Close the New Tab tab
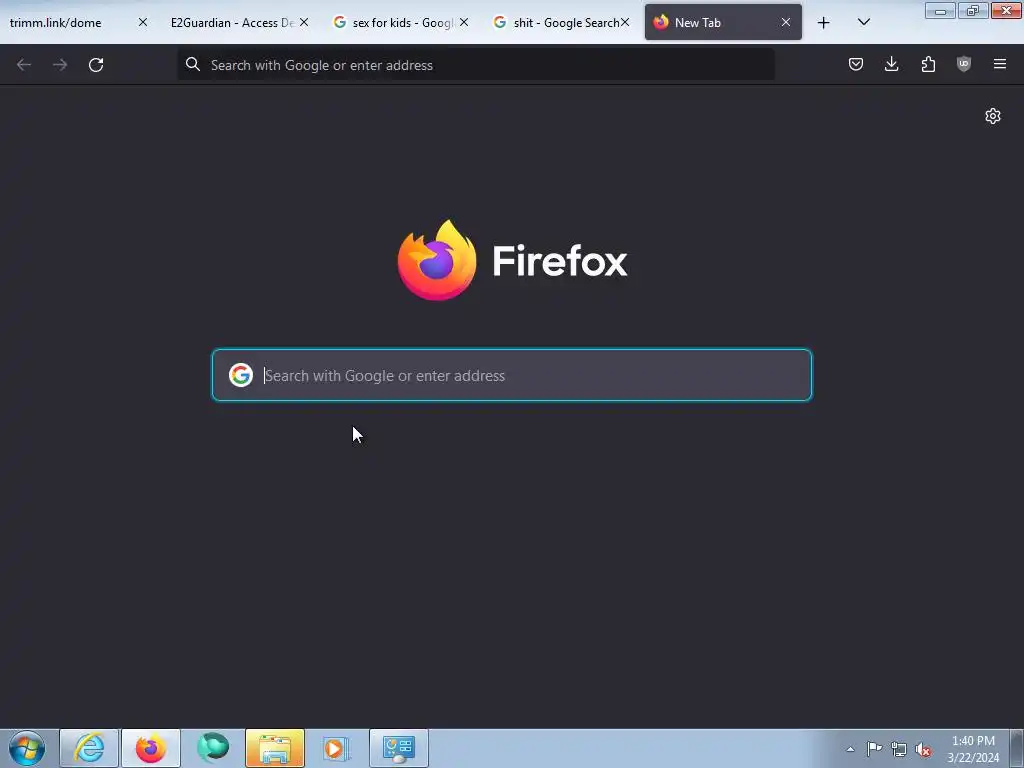The image size is (1024, 768). (786, 22)
